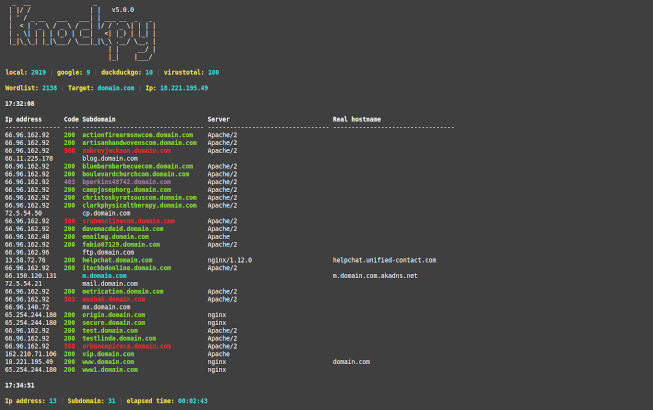Click the 'campjosephorg.domain.com' subdomain
This screenshot has height=410, width=653.
126,190
